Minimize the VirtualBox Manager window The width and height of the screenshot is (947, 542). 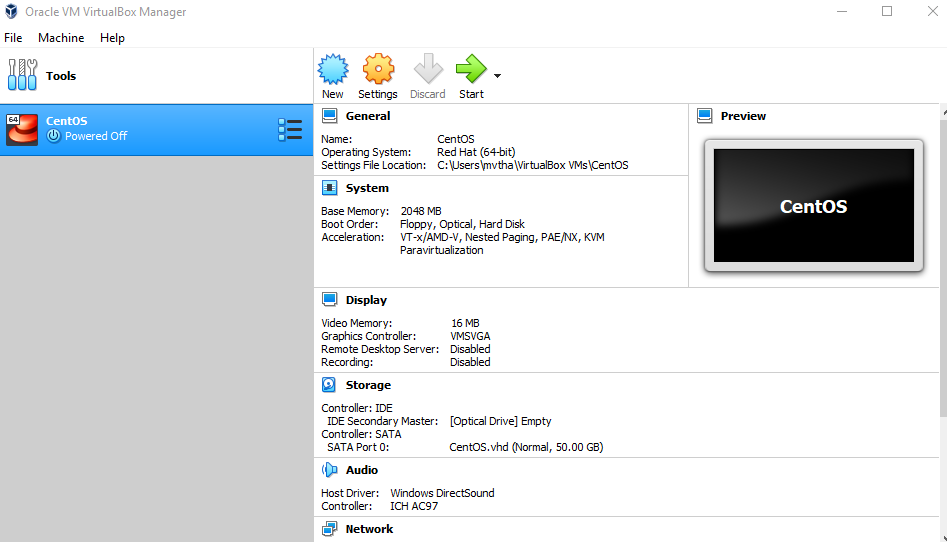click(842, 11)
